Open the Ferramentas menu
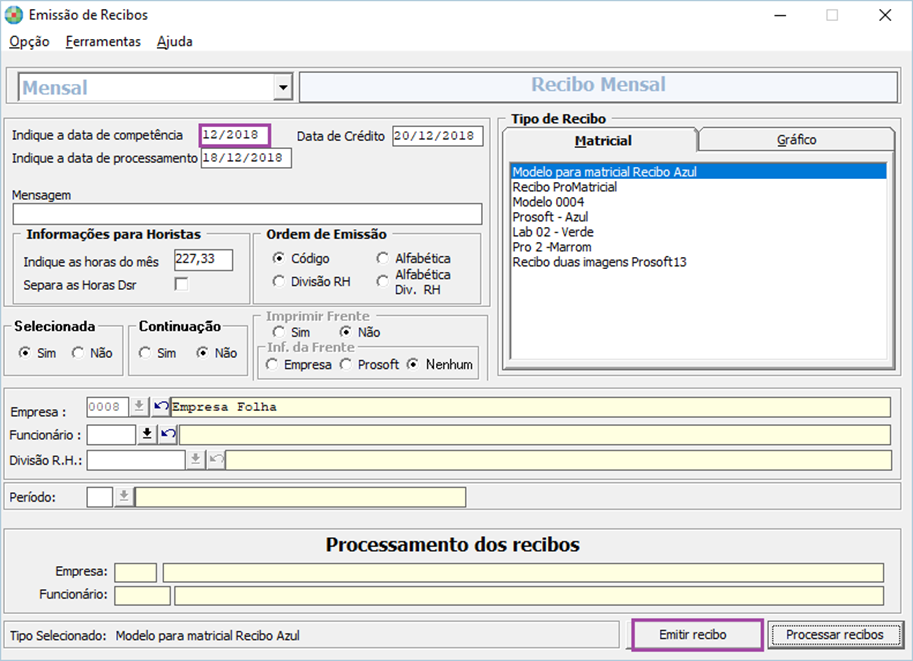 103,42
